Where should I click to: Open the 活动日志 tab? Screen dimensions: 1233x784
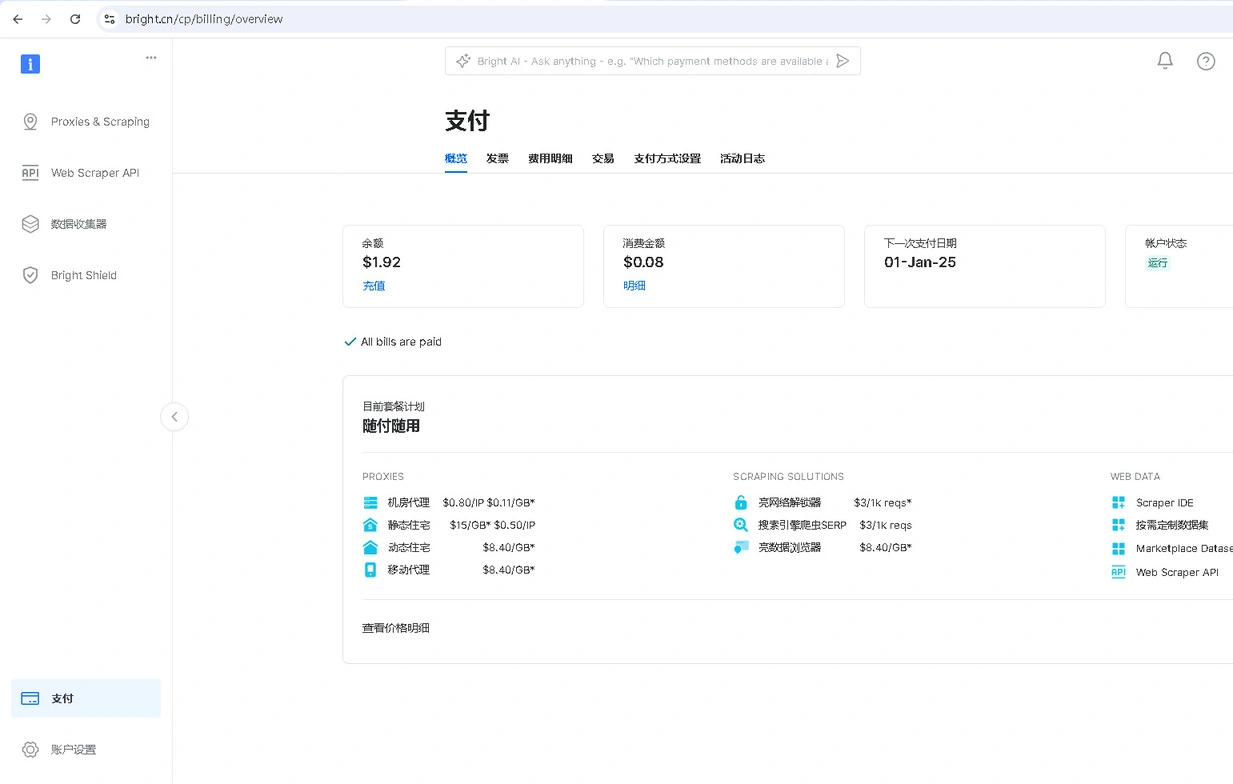742,158
